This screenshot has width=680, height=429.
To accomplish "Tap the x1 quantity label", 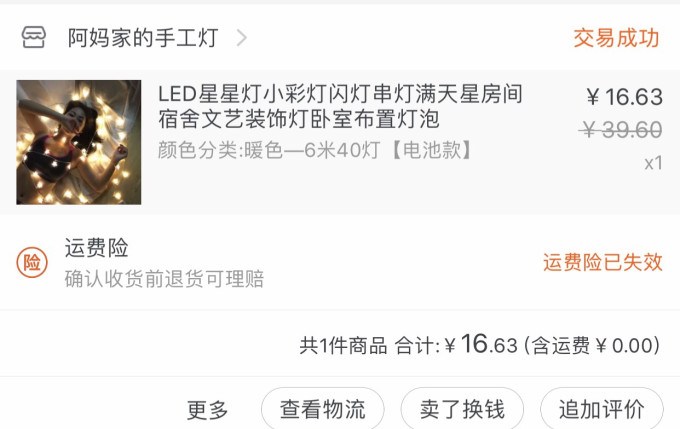I will [652, 163].
